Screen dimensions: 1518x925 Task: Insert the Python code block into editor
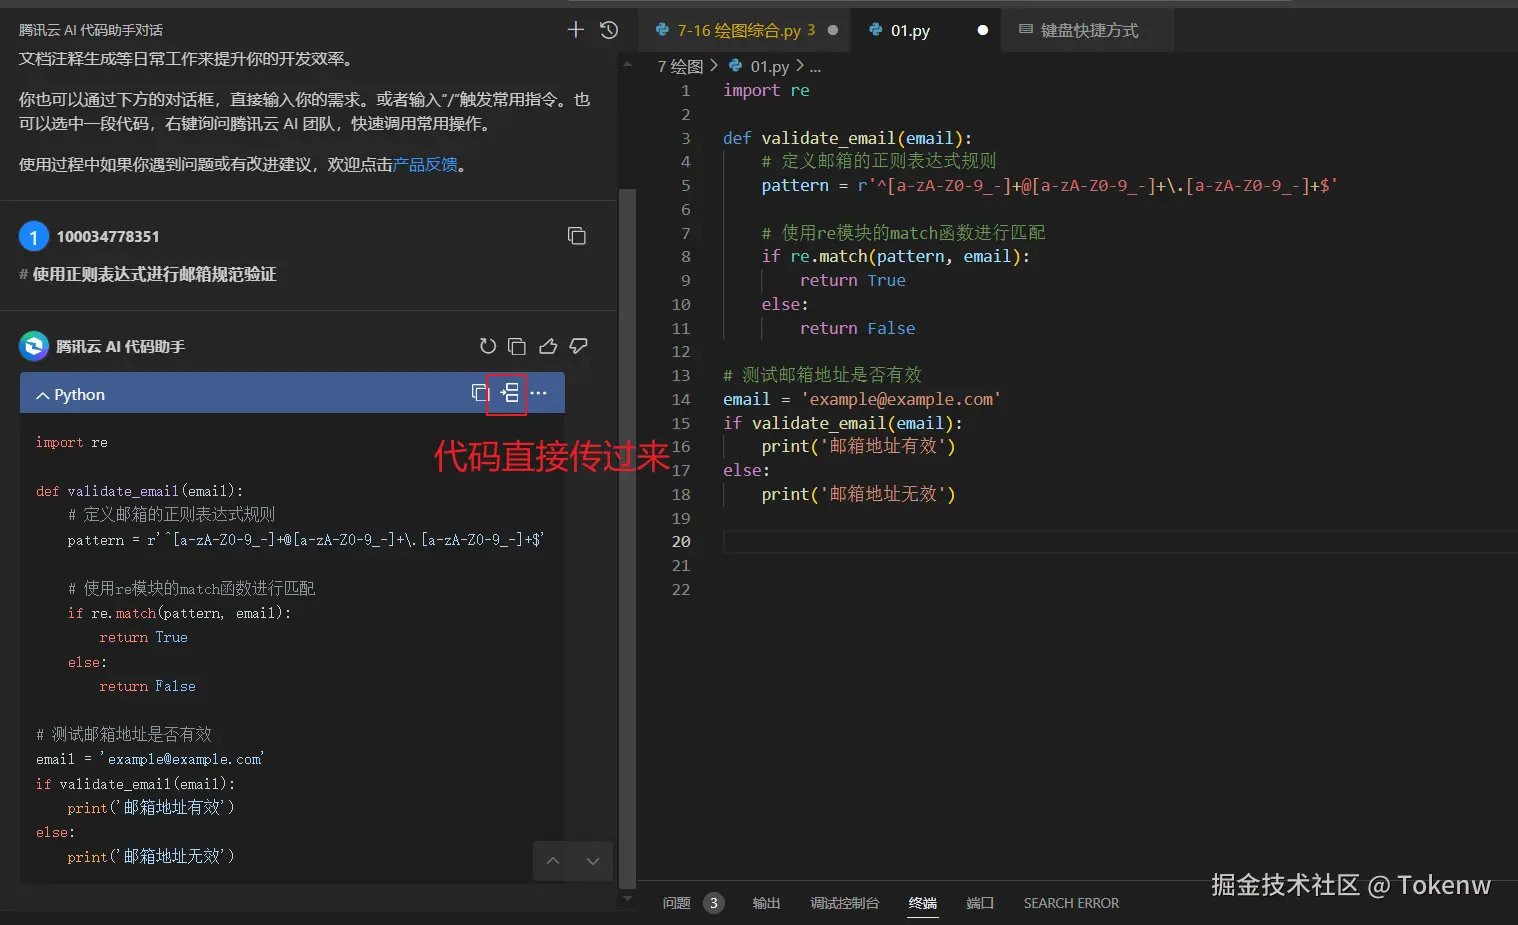509,393
